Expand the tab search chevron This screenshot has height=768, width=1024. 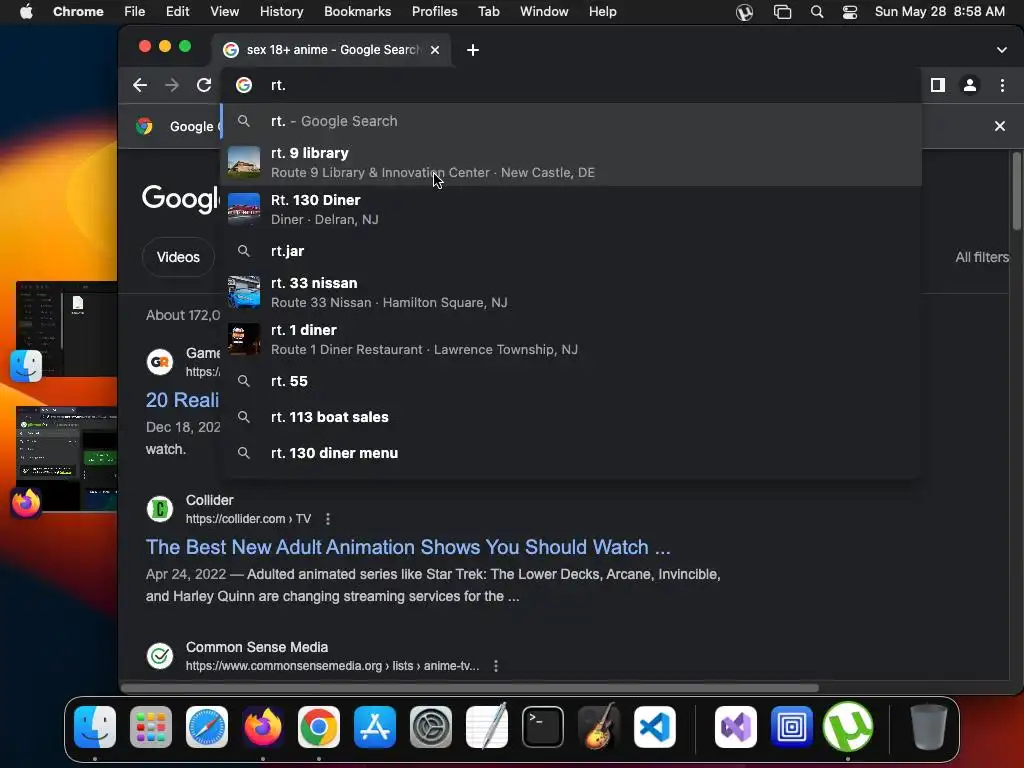tap(1002, 50)
